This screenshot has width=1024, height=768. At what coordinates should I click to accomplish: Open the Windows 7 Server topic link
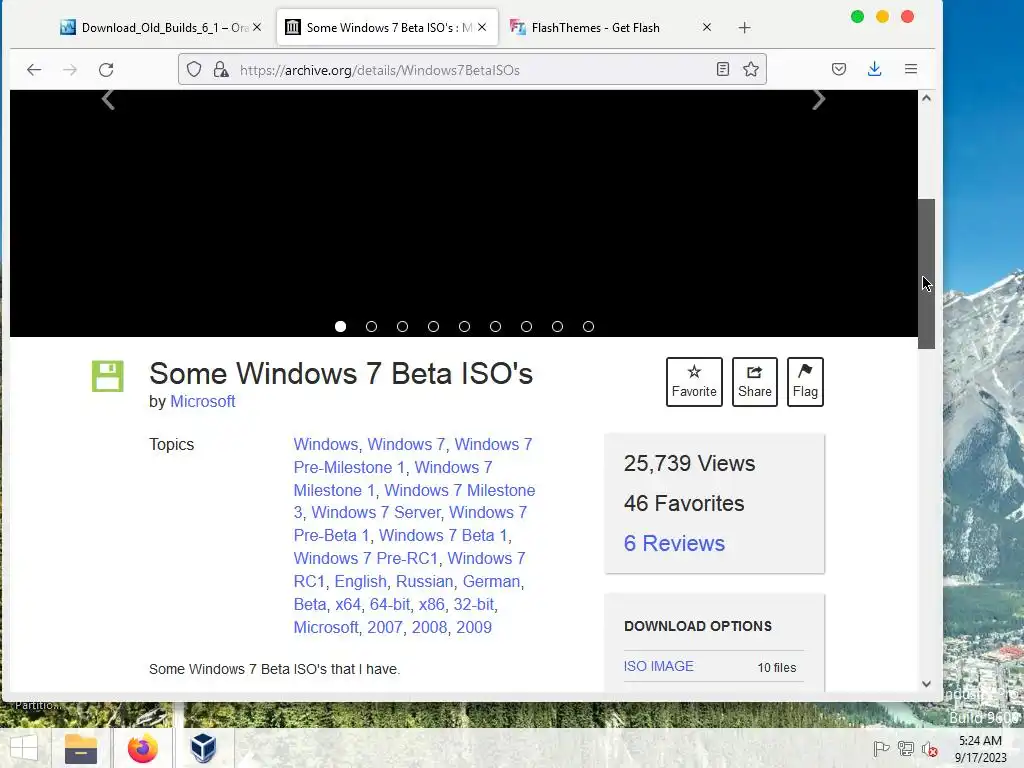377,513
